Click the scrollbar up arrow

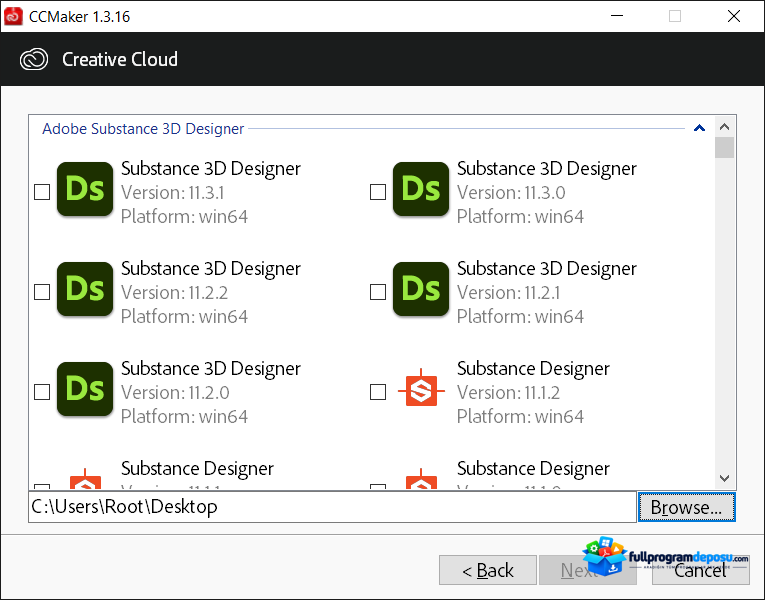[725, 127]
